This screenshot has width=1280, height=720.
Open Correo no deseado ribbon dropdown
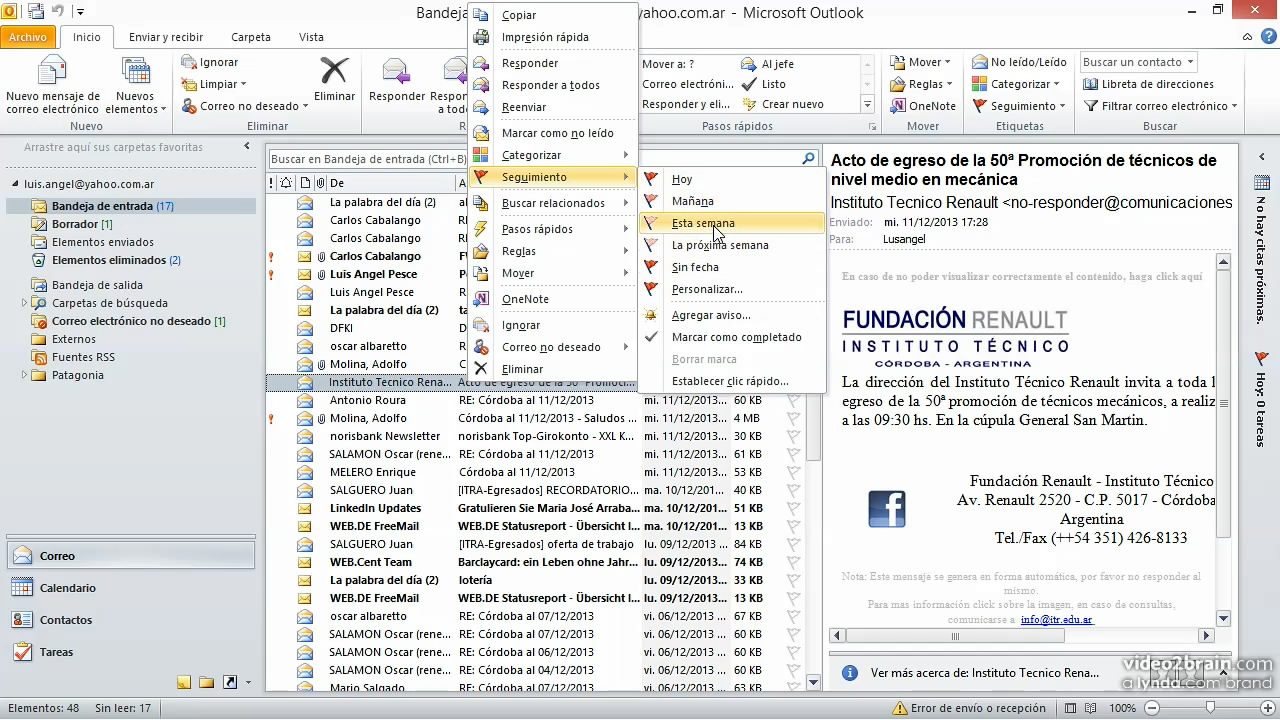pos(245,106)
